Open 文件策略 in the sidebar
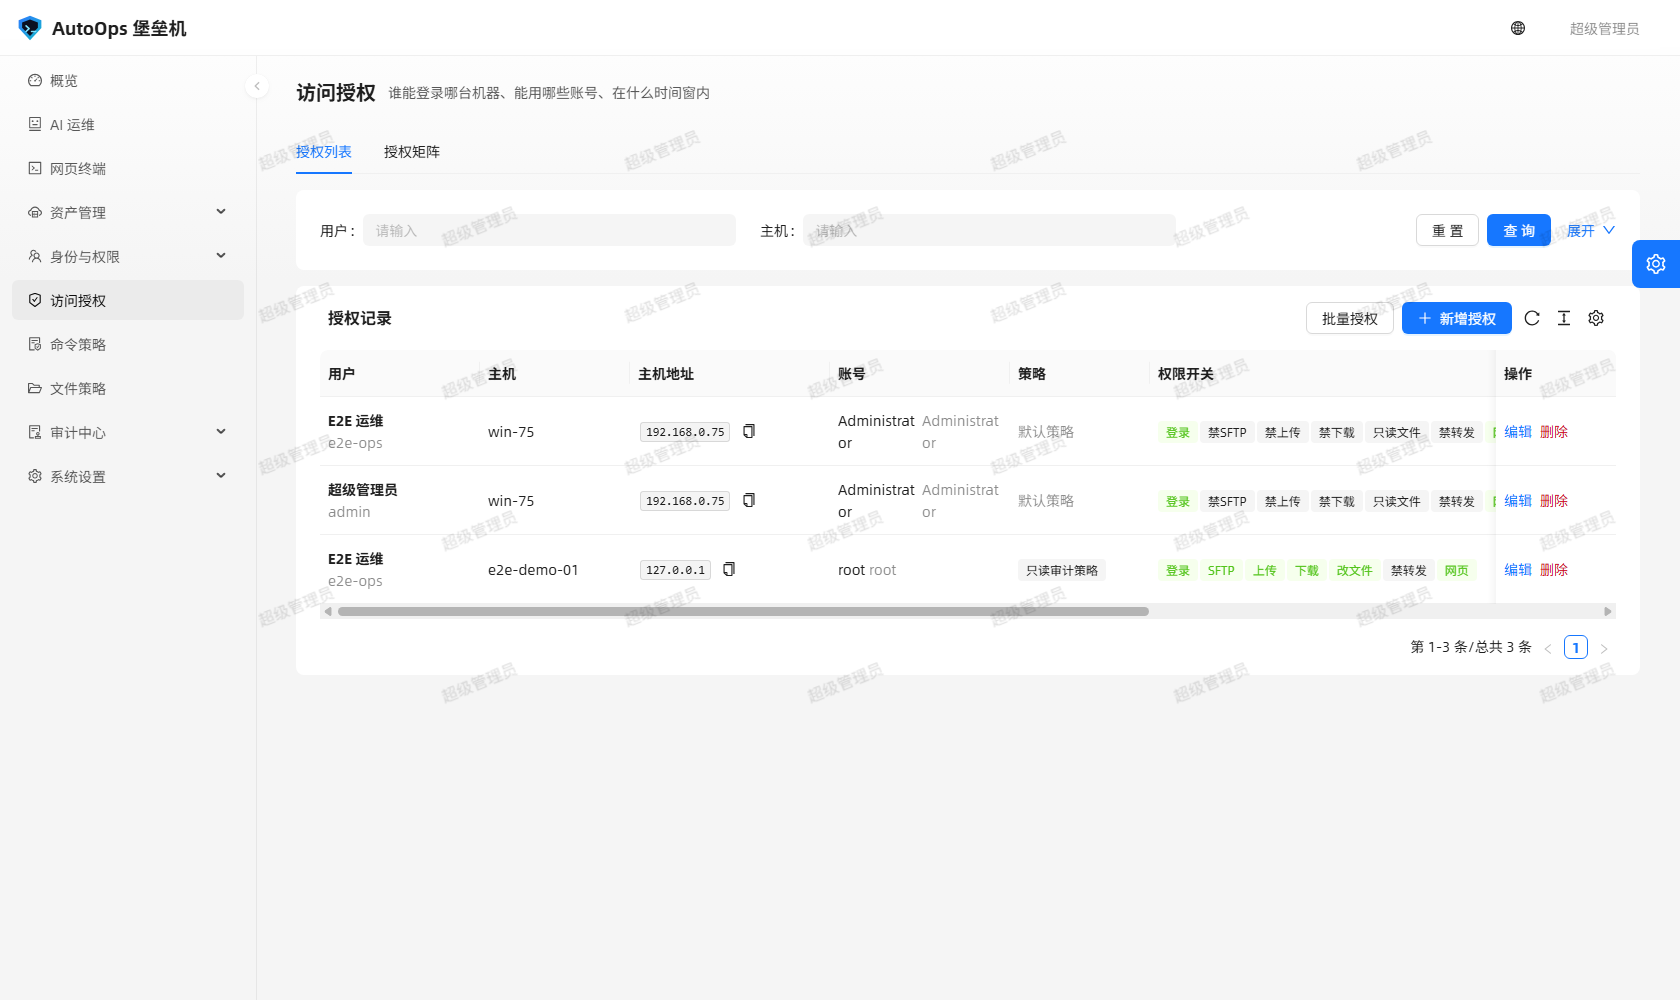Viewport: 1680px width, 1000px height. click(128, 389)
